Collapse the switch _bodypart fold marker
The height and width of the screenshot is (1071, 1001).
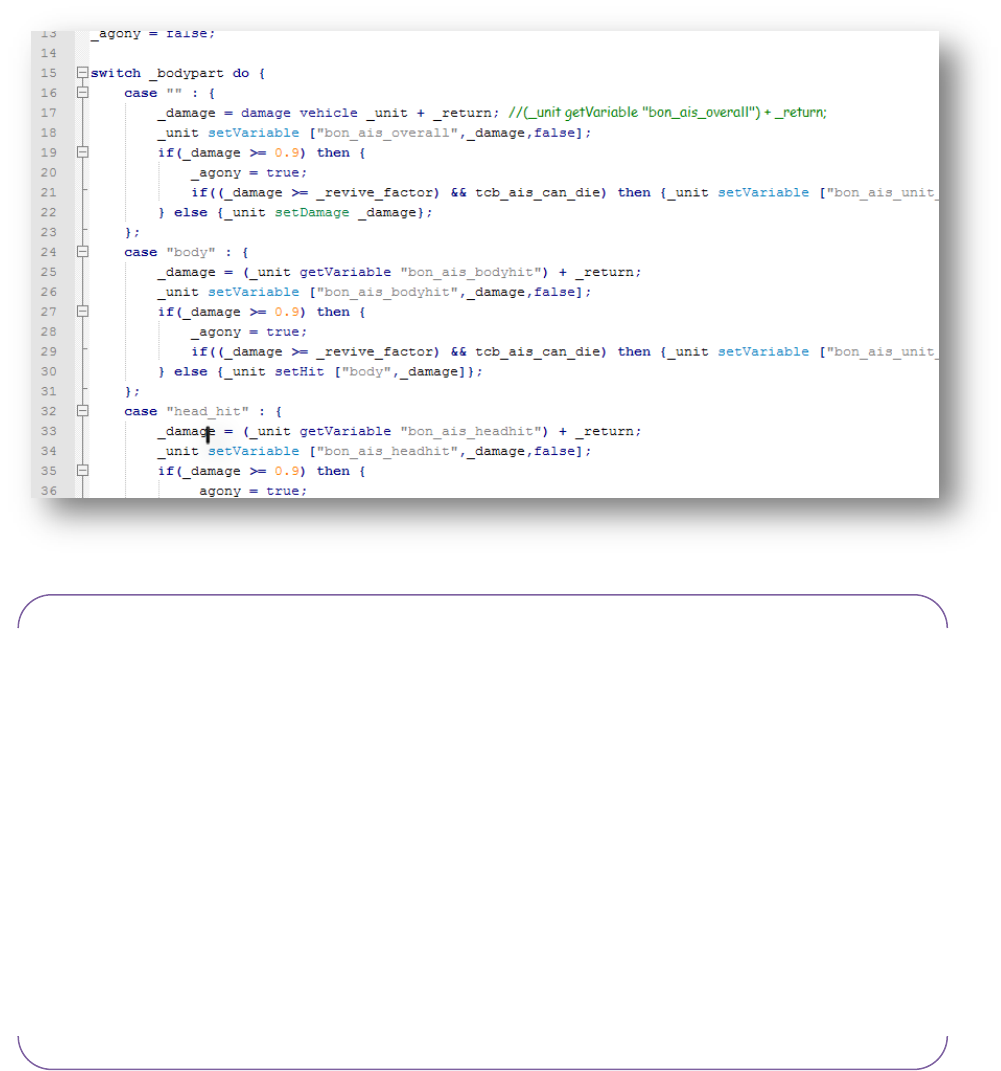point(83,72)
